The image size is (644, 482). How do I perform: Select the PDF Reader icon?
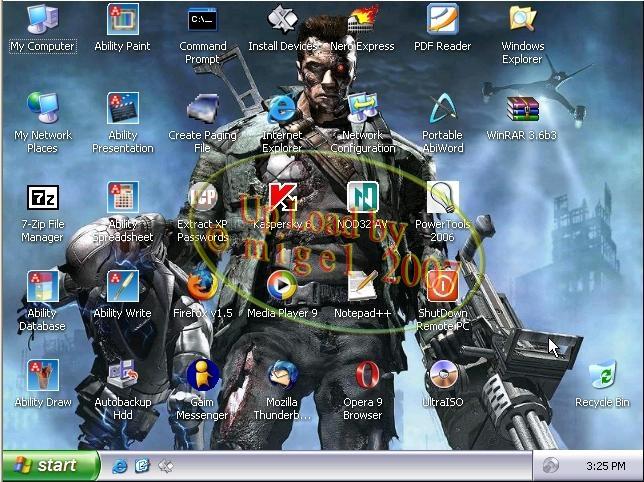tap(442, 20)
